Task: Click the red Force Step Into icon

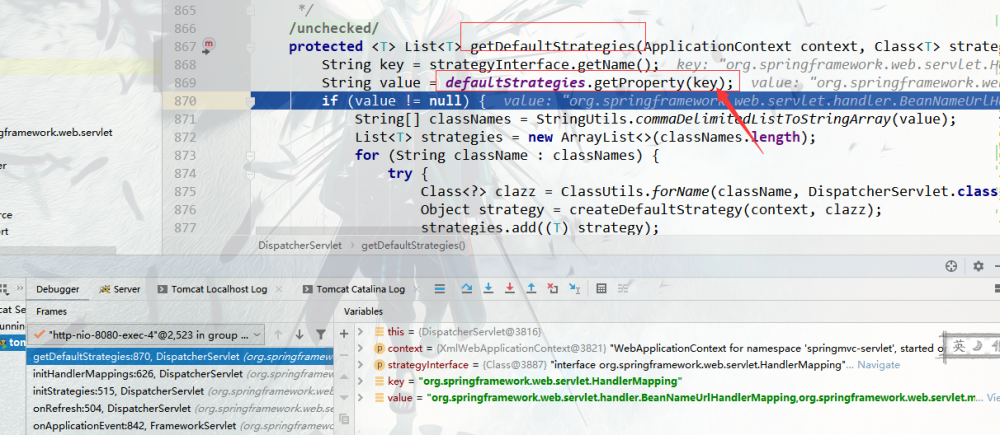Action: pyautogui.click(x=510, y=289)
